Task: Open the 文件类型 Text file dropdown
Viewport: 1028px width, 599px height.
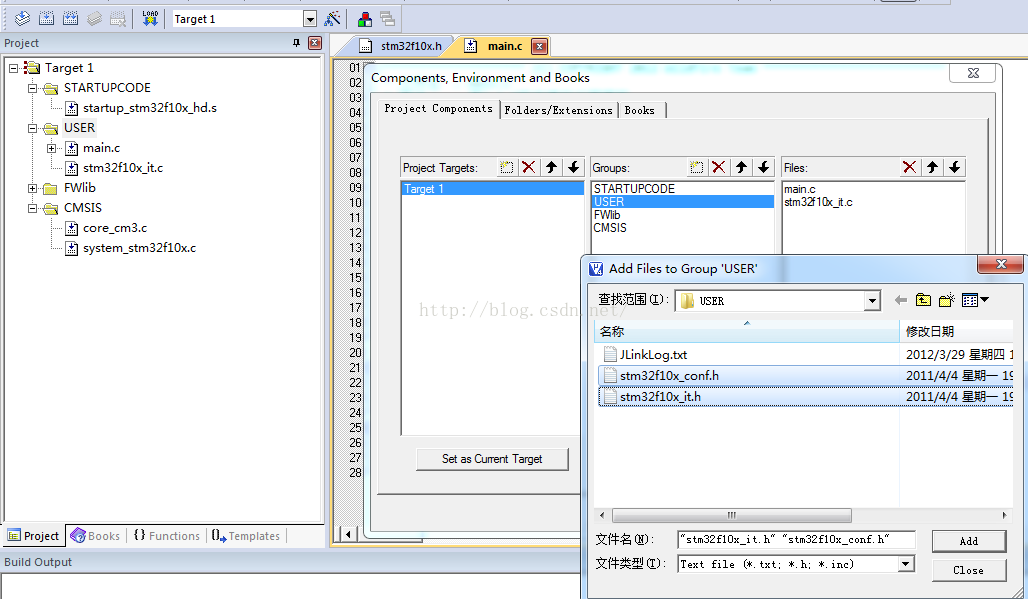Action: tap(906, 564)
